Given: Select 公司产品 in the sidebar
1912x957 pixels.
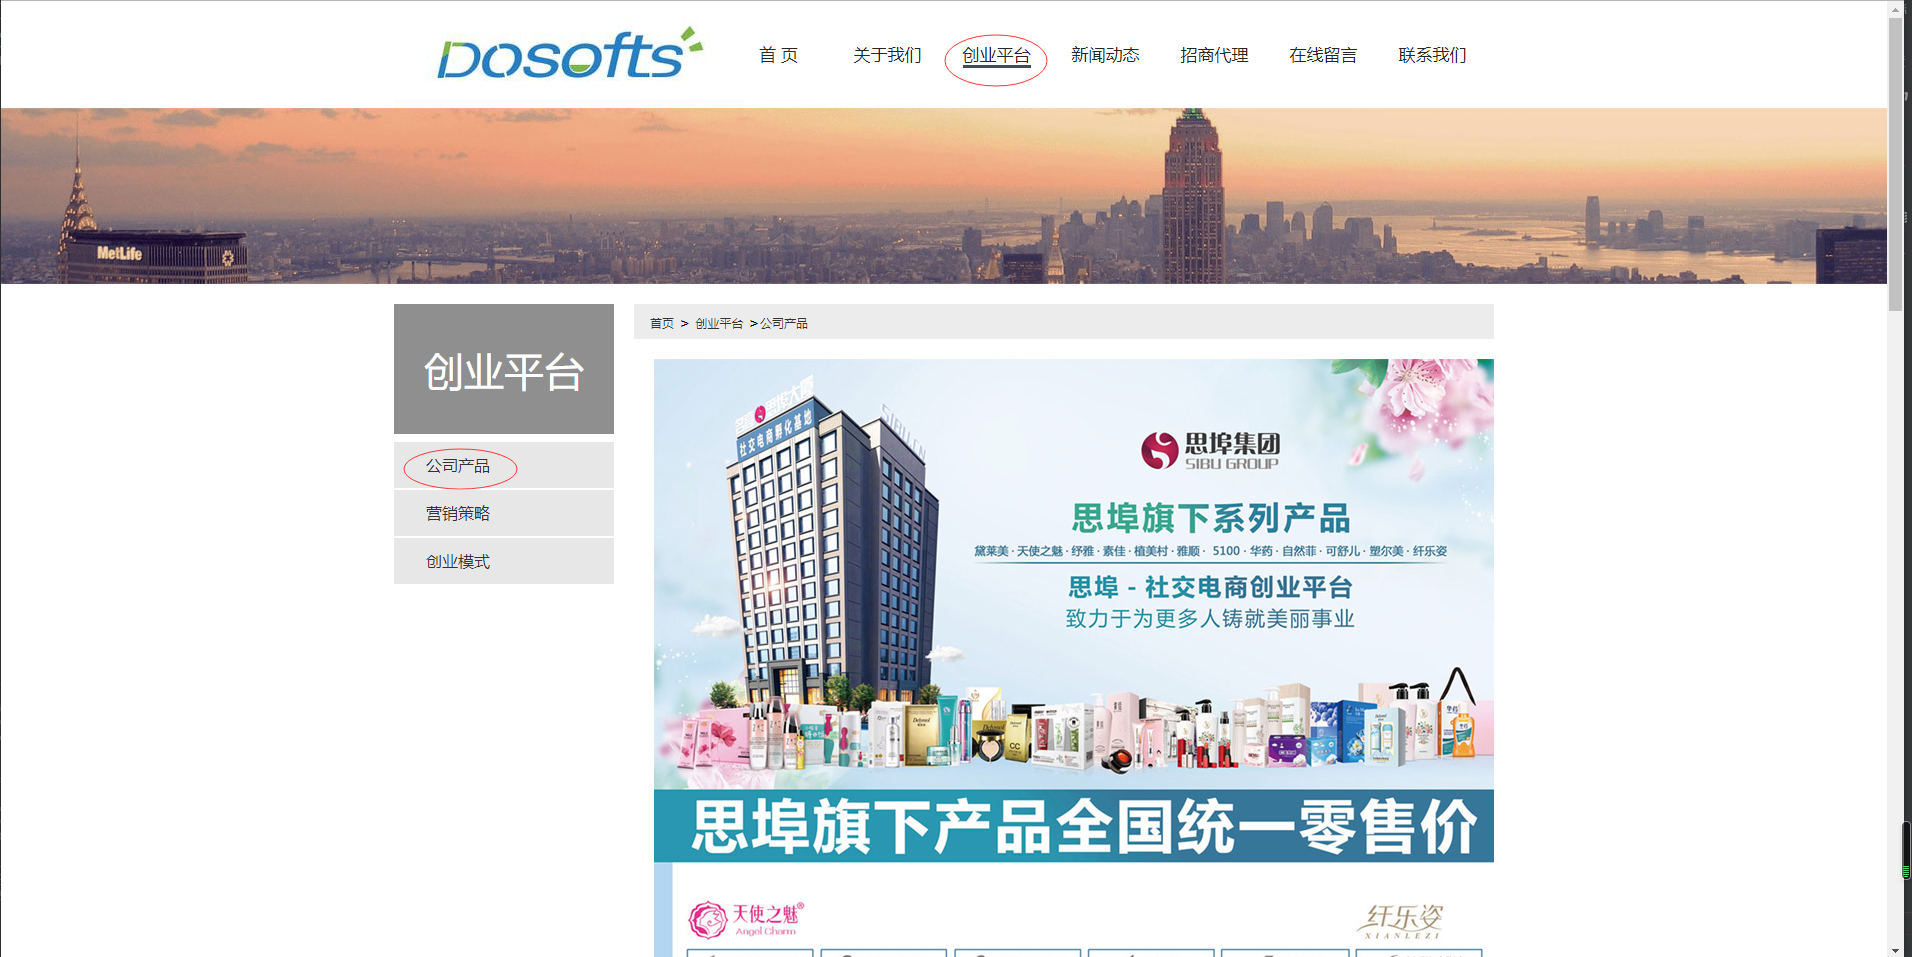Looking at the screenshot, I should (504, 465).
